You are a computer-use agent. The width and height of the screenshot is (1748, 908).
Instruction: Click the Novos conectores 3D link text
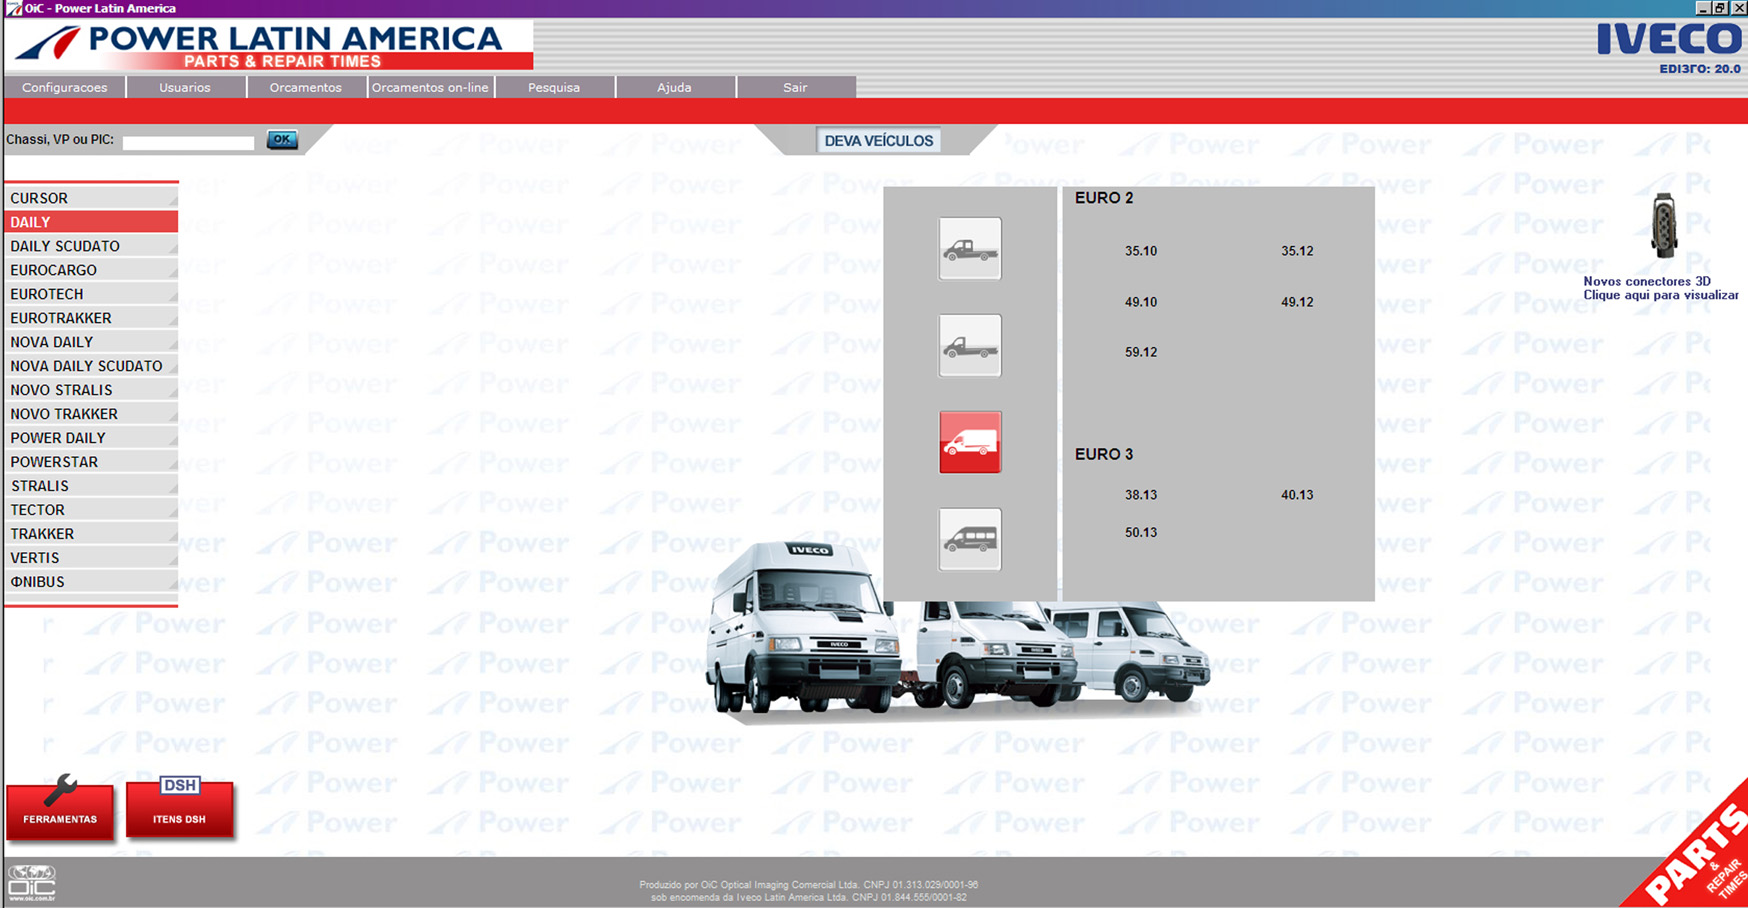coord(1660,288)
